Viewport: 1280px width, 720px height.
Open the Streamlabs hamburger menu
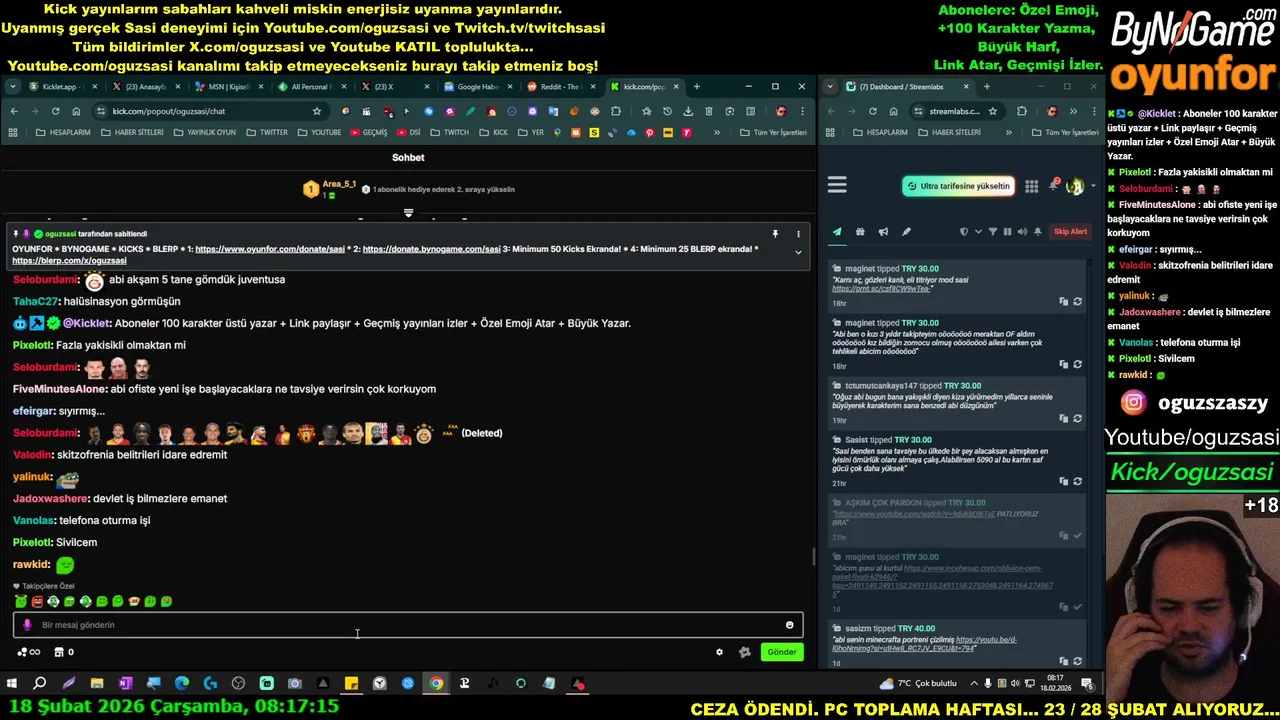pyautogui.click(x=837, y=185)
